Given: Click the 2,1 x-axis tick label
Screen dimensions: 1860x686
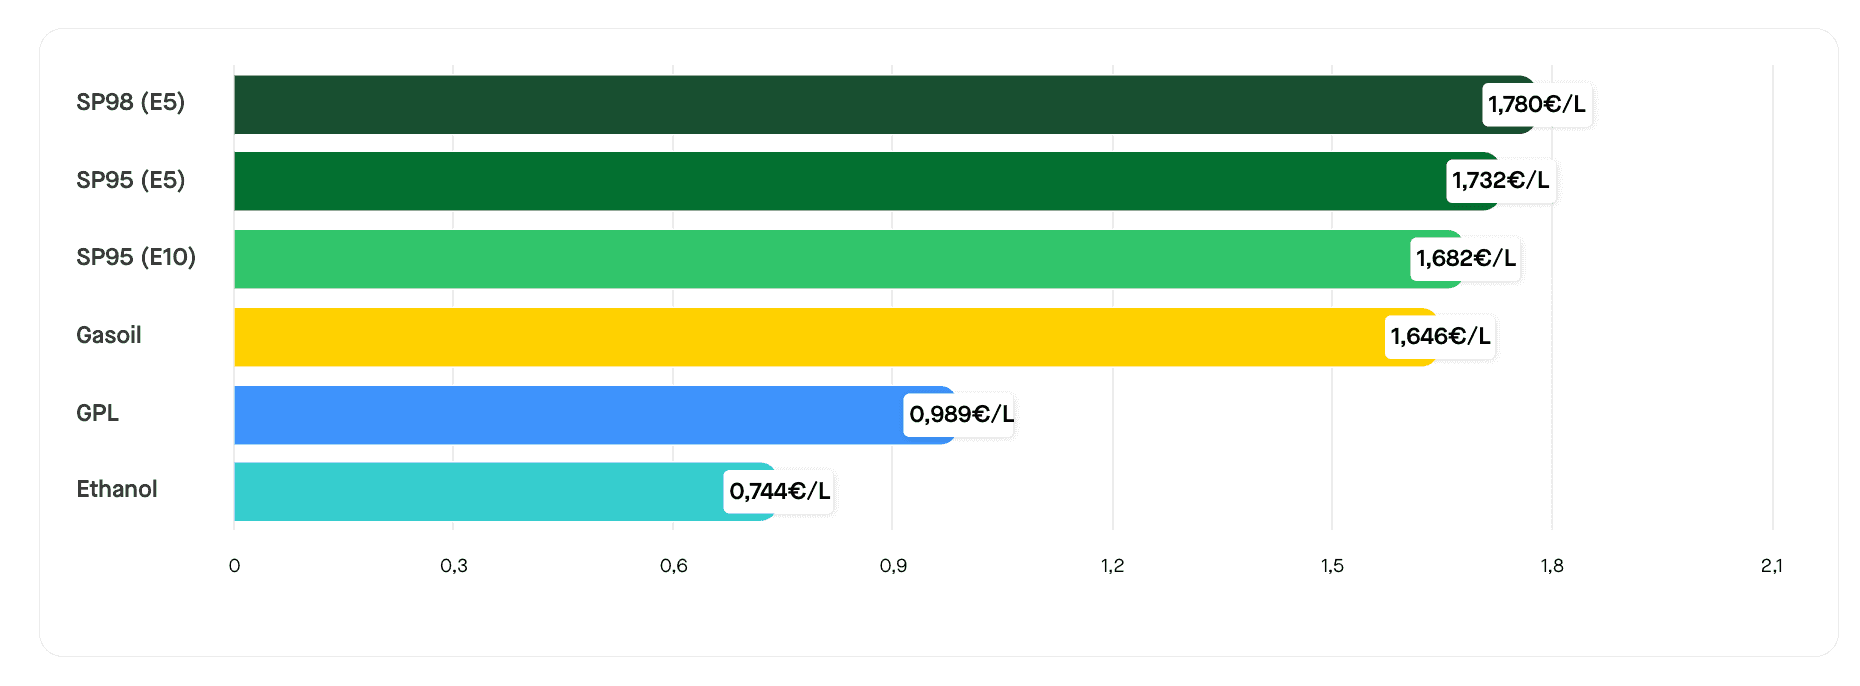Looking at the screenshot, I should click(x=1771, y=567).
